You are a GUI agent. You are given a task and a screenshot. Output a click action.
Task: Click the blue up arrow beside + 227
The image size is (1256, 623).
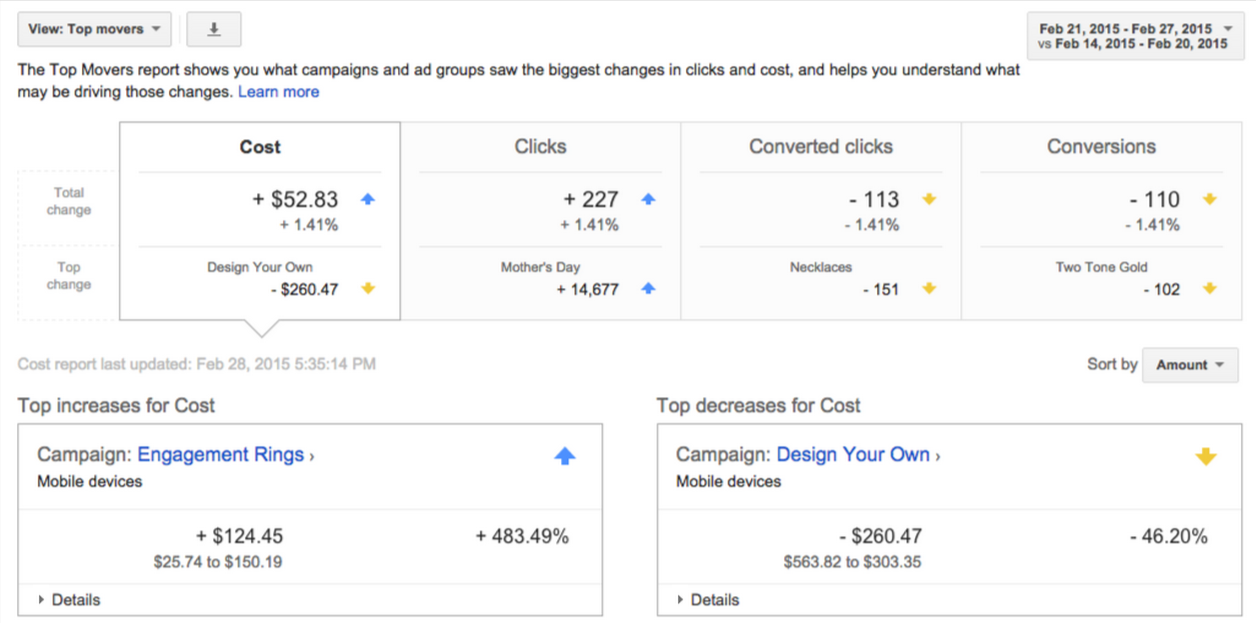coord(648,199)
